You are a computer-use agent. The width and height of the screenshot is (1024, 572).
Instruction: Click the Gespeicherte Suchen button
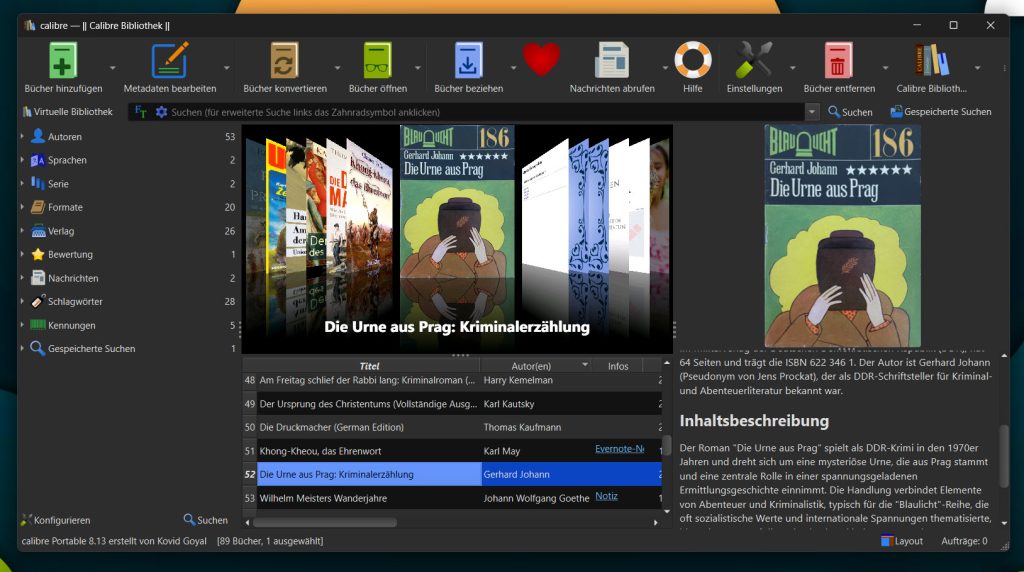[940, 112]
